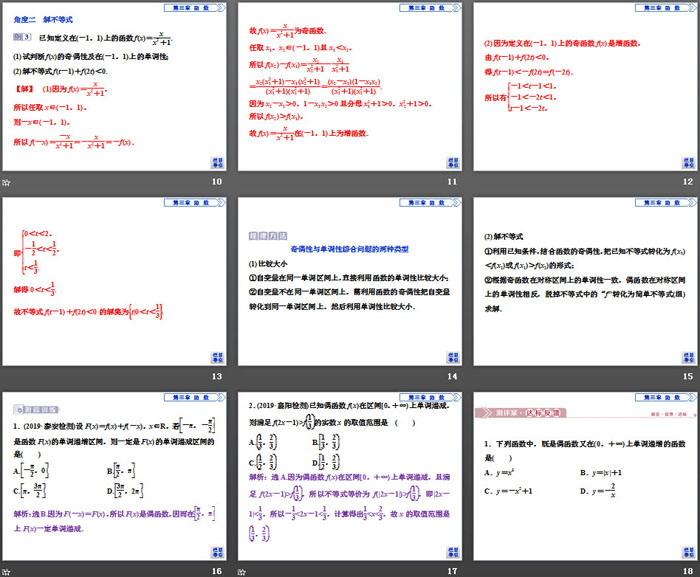Click the animation star icon under slide 10
The width and height of the screenshot is (700, 577).
[8, 183]
